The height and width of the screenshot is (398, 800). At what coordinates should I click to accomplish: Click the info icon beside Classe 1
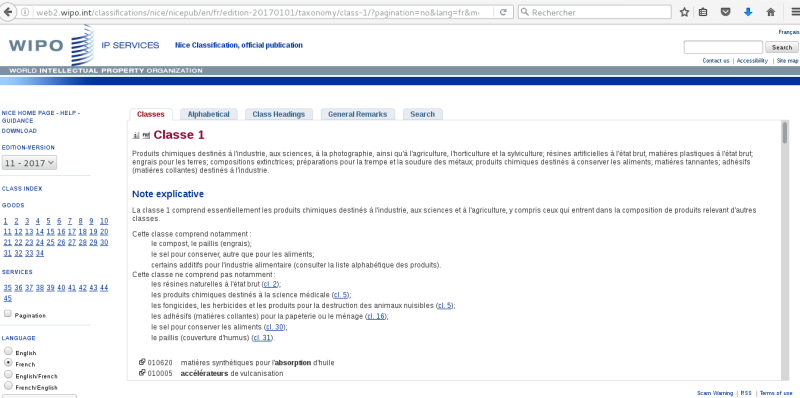point(136,136)
